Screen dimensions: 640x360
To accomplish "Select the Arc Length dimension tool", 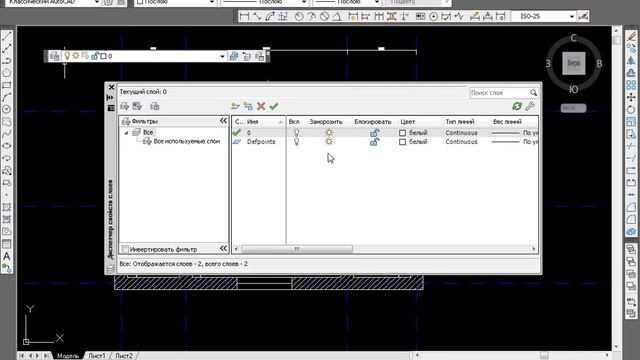I will tap(270, 16).
